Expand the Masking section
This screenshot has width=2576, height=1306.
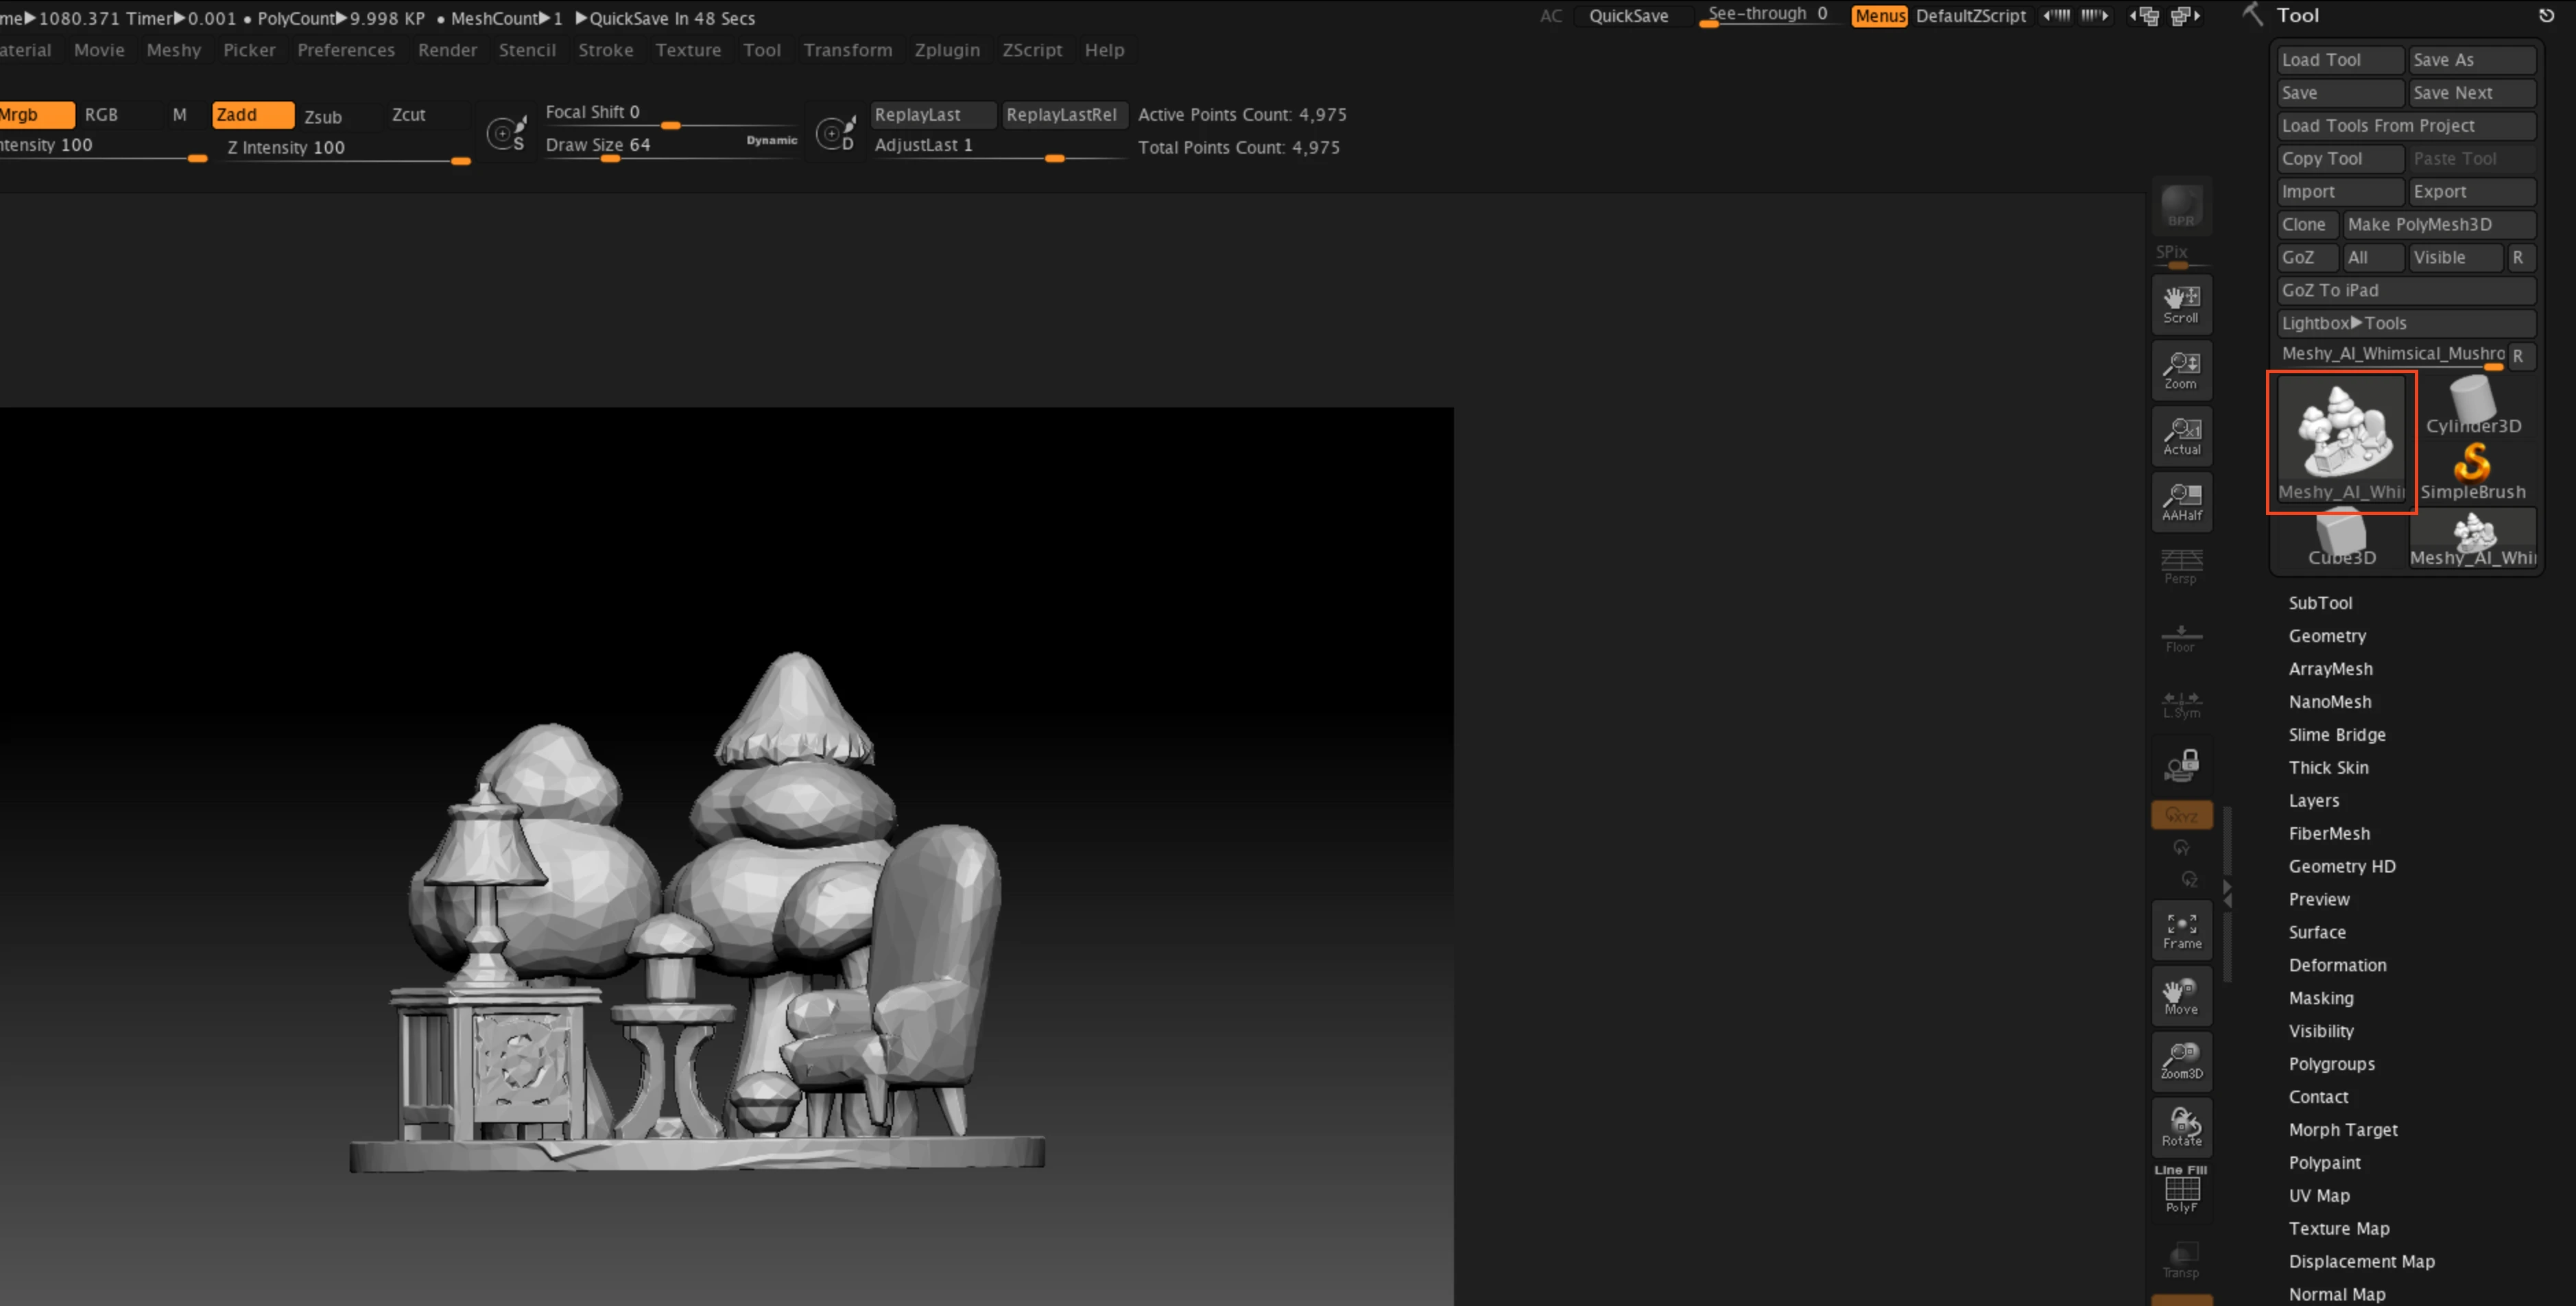click(2321, 998)
